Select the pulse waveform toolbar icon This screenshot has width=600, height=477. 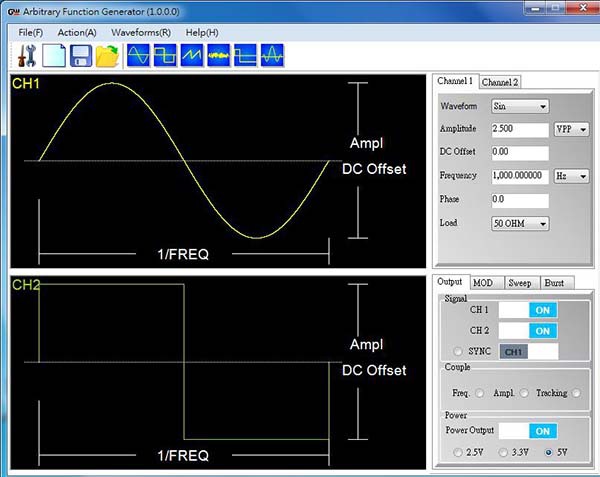(x=245, y=55)
